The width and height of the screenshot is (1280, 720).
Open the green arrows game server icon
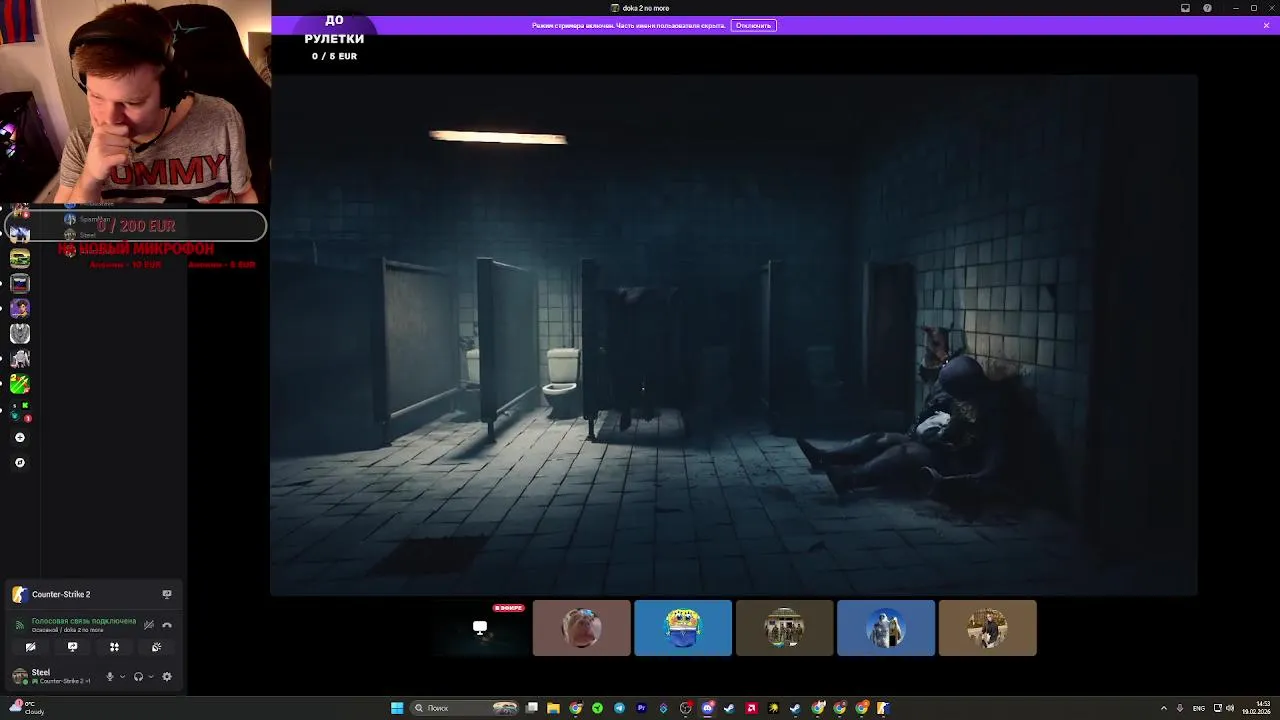pyautogui.click(x=20, y=384)
